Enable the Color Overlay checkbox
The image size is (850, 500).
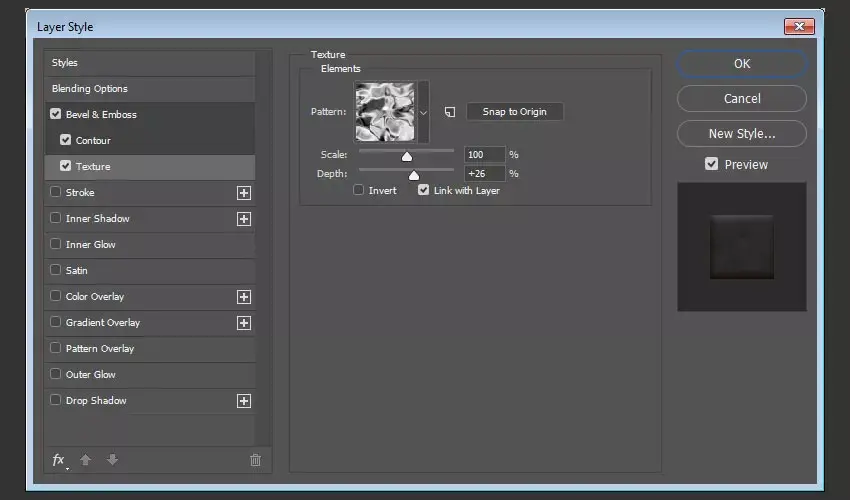55,296
